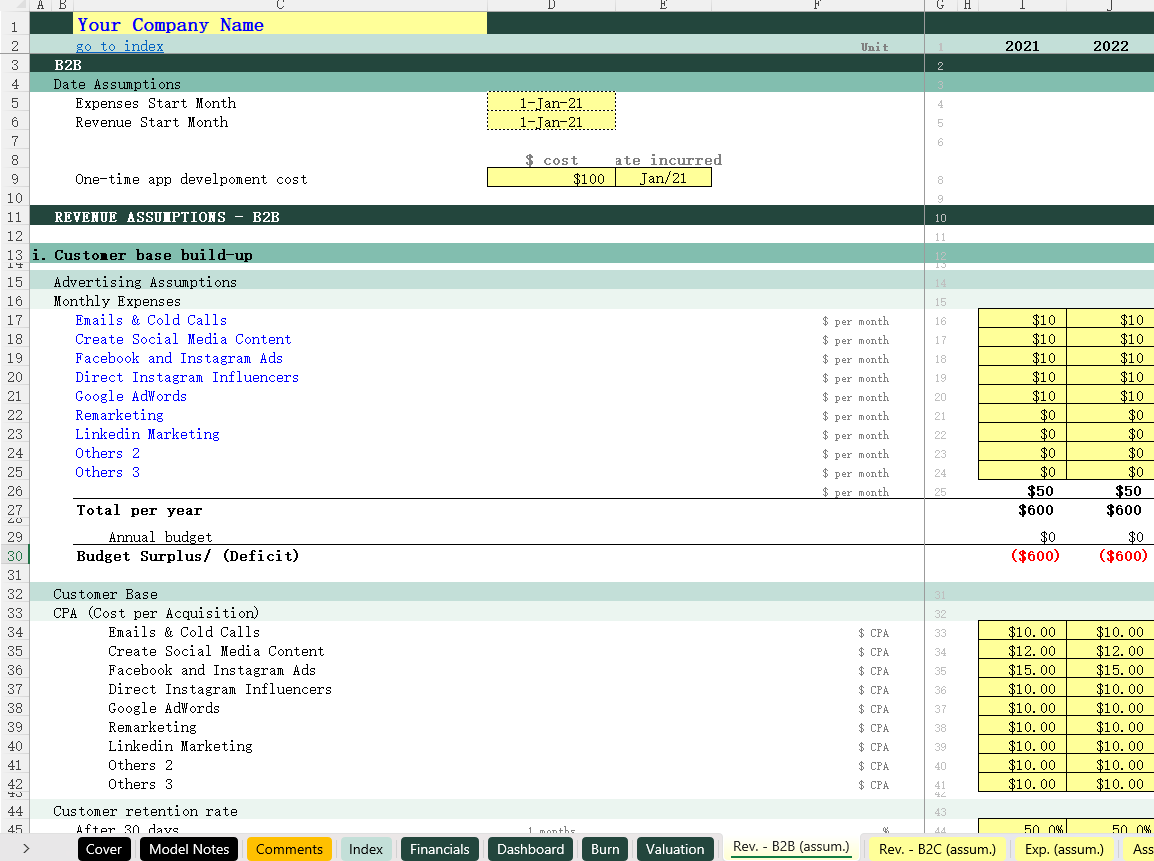Click the sheet tab scroll right arrow
Image resolution: width=1154 pixels, height=861 pixels.
coord(25,849)
